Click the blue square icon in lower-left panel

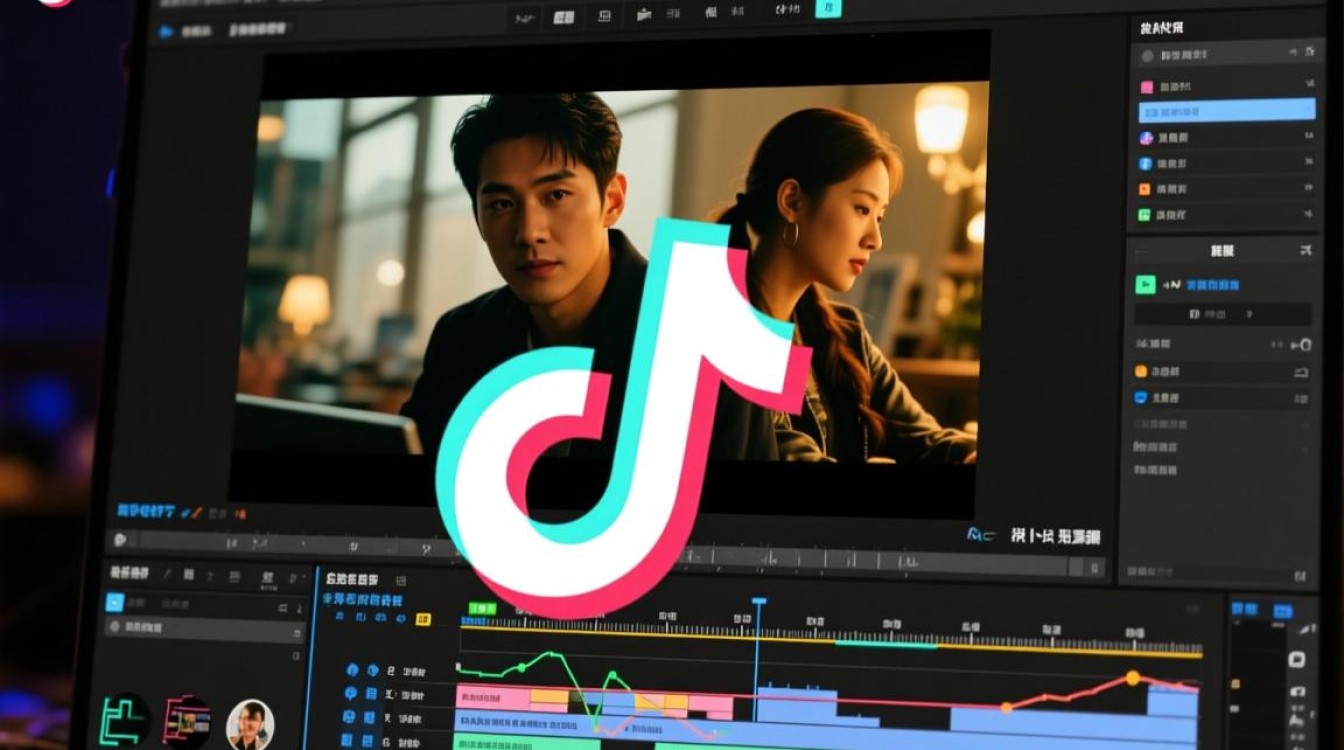coord(116,602)
